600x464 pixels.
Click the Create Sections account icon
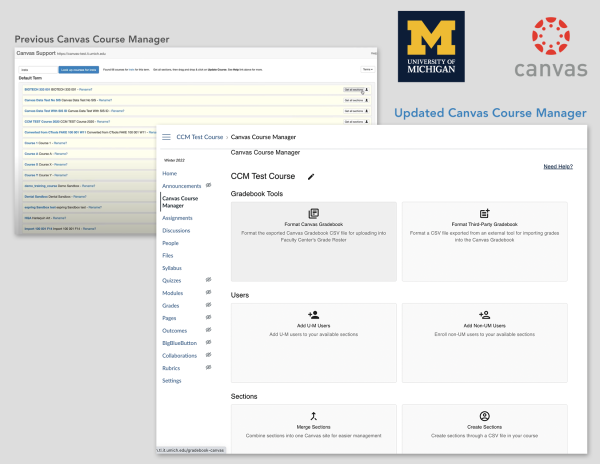tap(484, 416)
